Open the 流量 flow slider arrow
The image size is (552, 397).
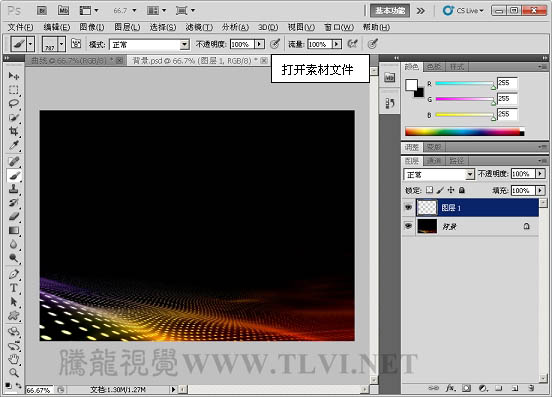pos(337,44)
